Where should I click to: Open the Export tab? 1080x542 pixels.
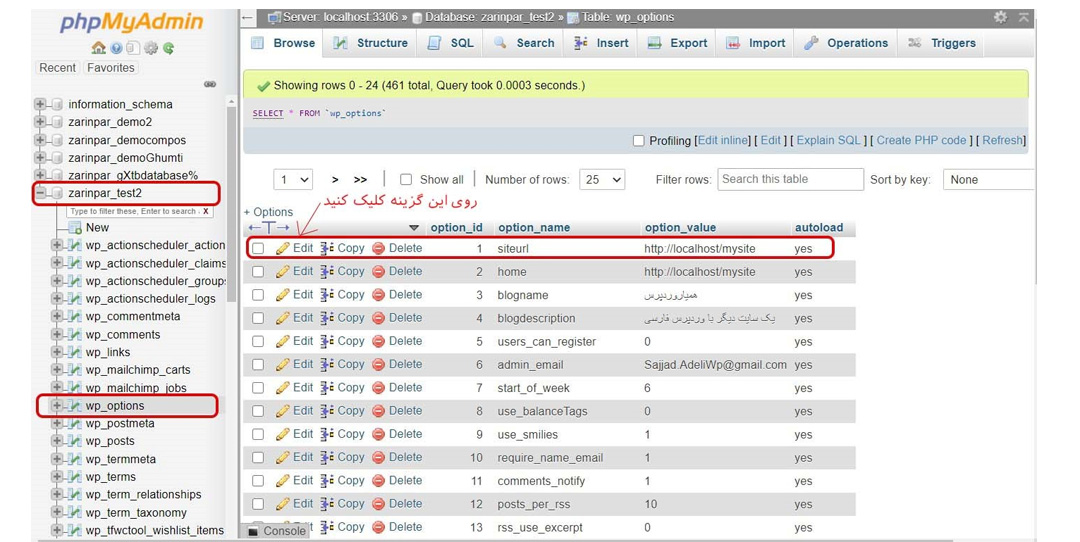678,43
